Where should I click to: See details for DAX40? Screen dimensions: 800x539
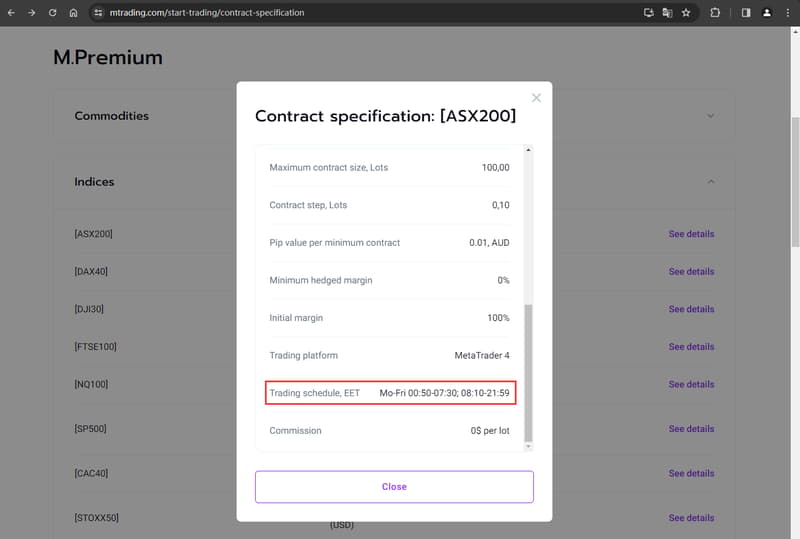[x=691, y=272]
